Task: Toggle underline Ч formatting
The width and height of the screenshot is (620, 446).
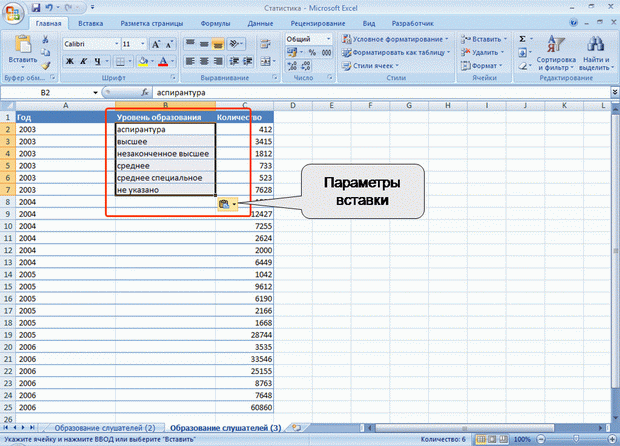Action: click(97, 61)
